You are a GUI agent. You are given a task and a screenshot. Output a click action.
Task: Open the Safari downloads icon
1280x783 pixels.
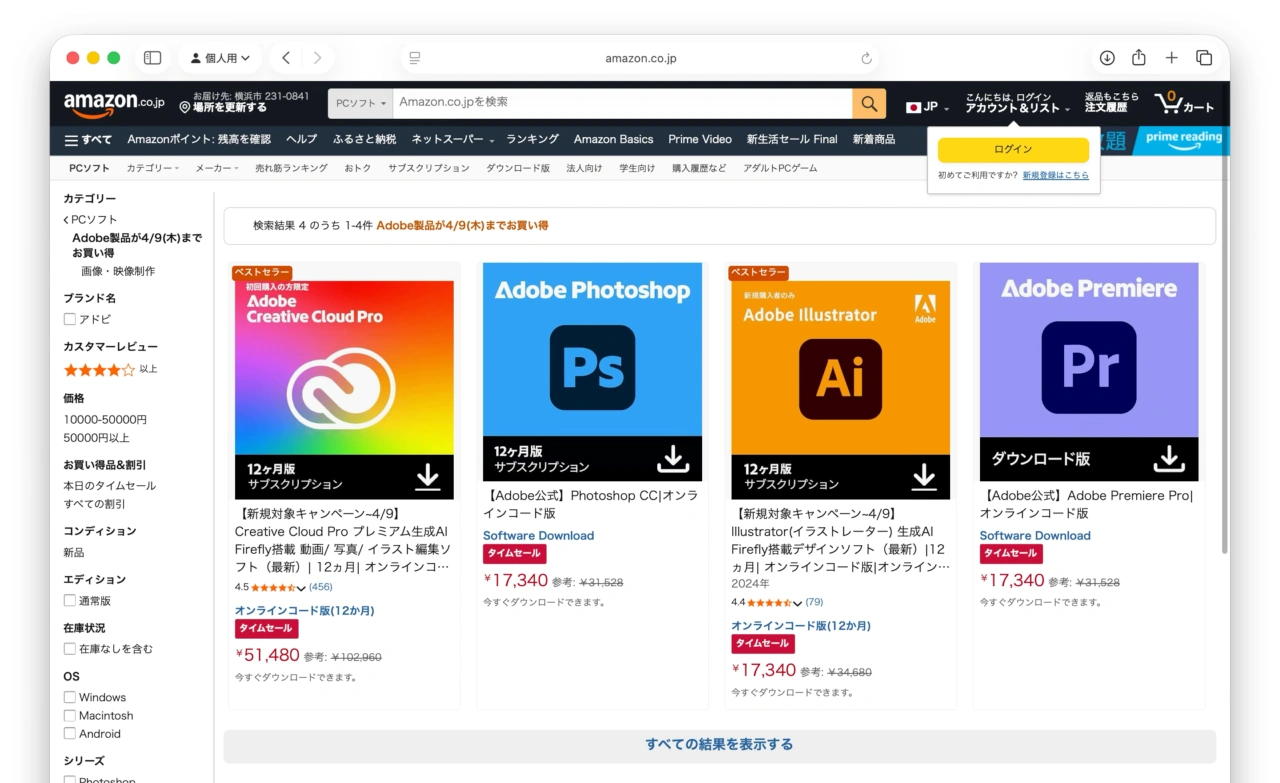[1107, 57]
